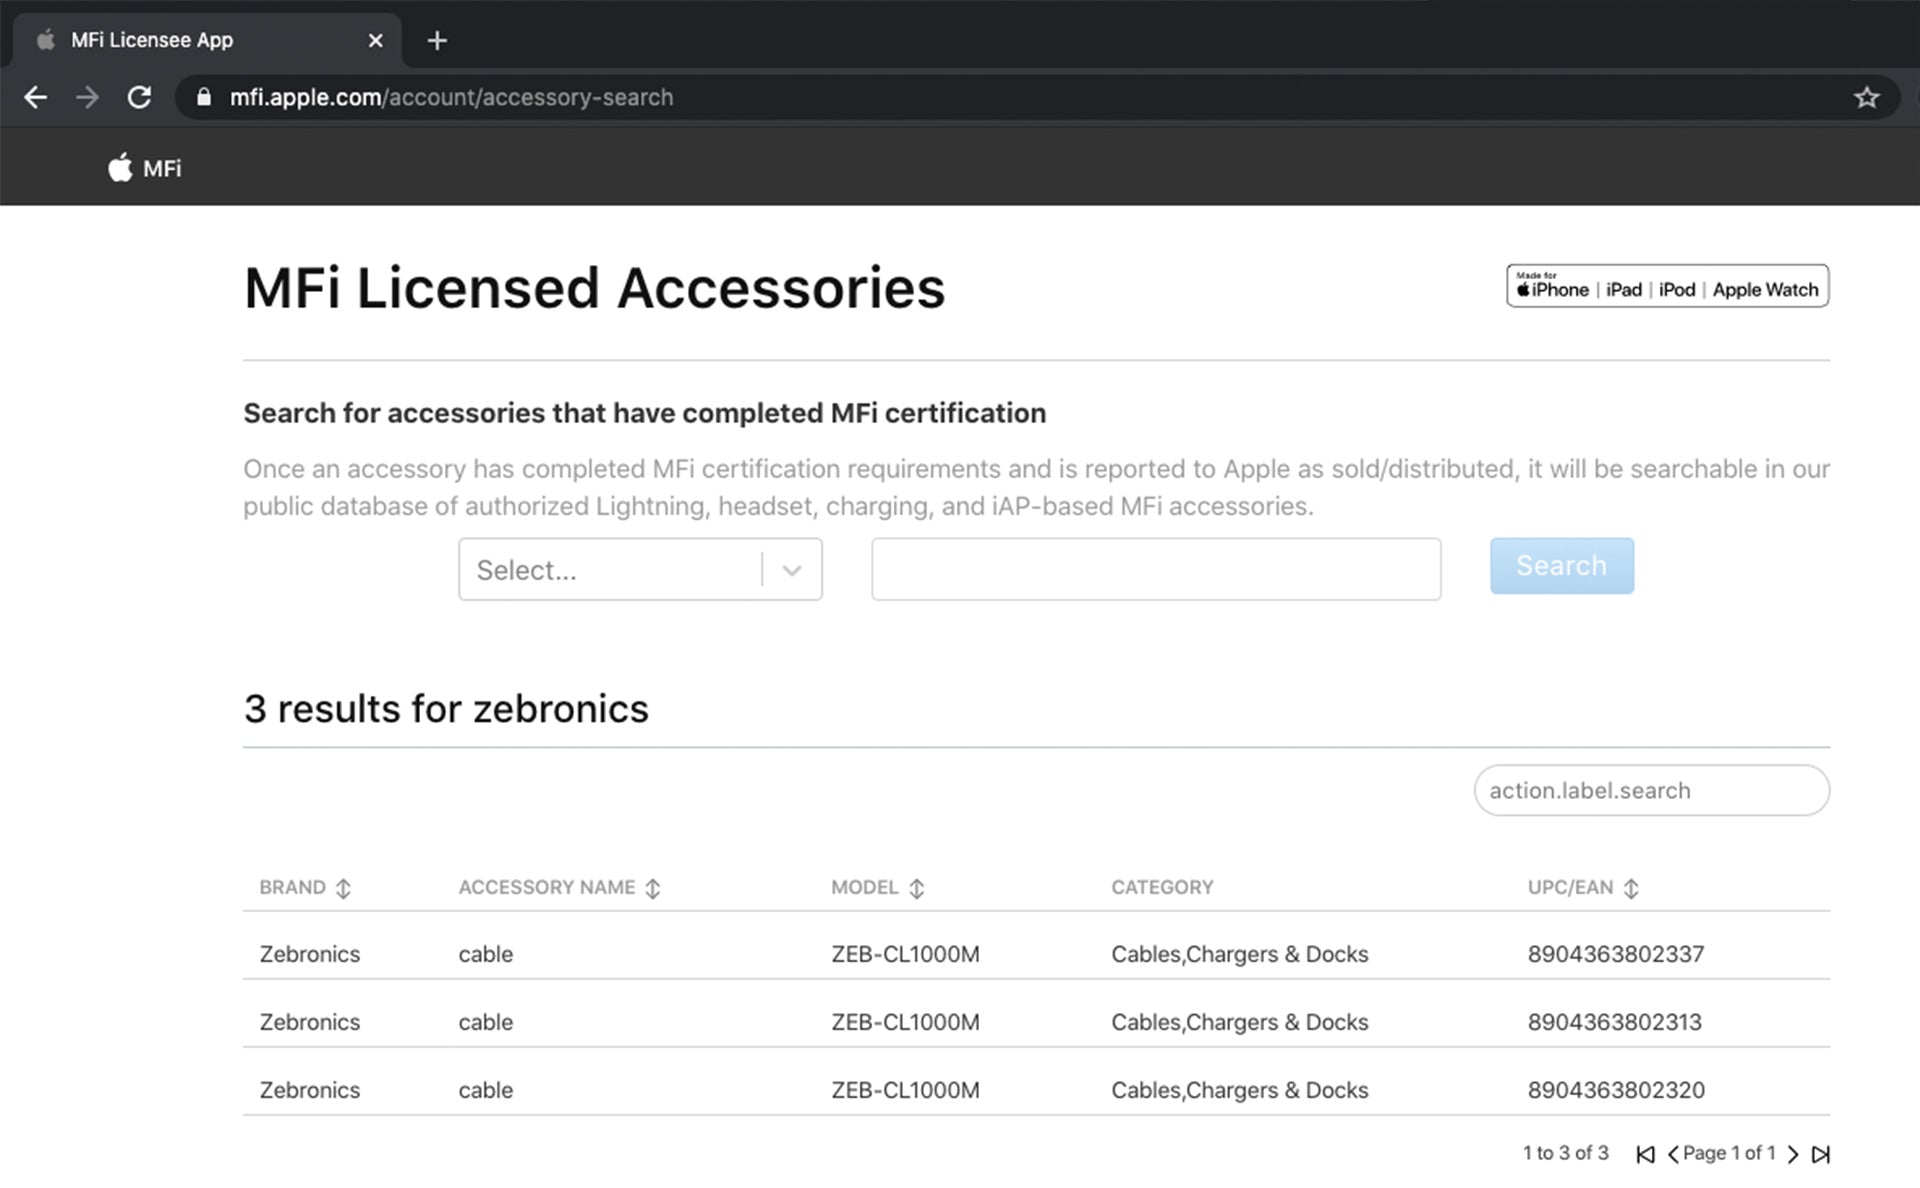Viewport: 1920px width, 1188px height.
Task: Select UPC value 8904363802320
Action: (x=1616, y=1090)
